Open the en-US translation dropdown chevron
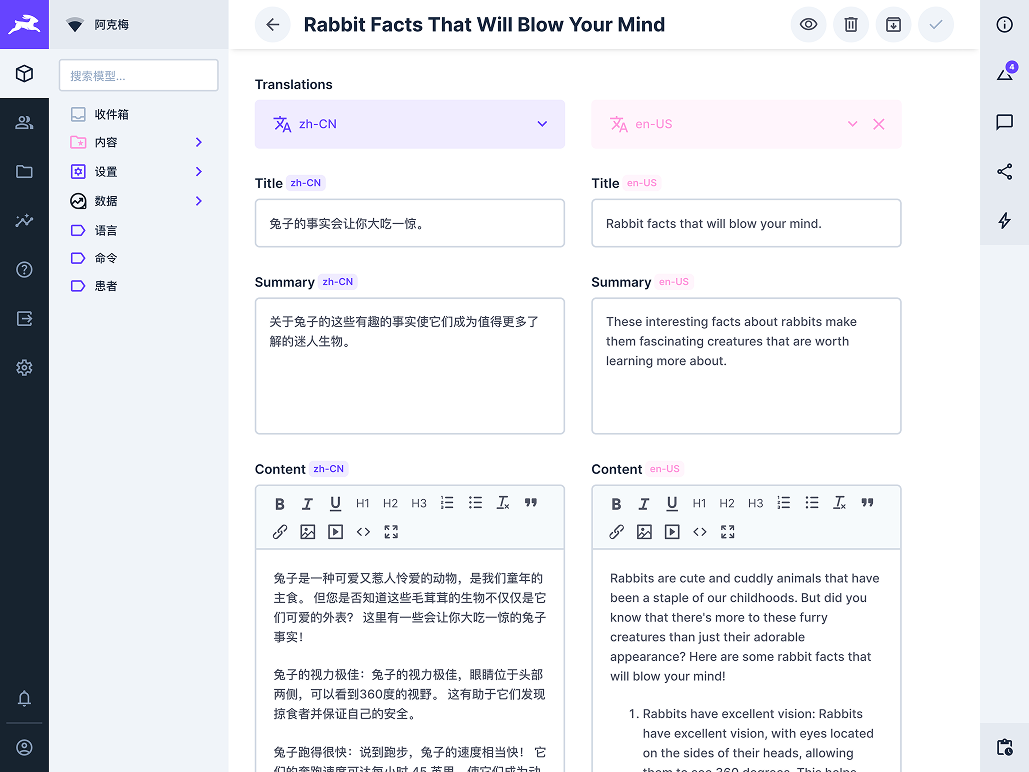The height and width of the screenshot is (772, 1029). 852,124
